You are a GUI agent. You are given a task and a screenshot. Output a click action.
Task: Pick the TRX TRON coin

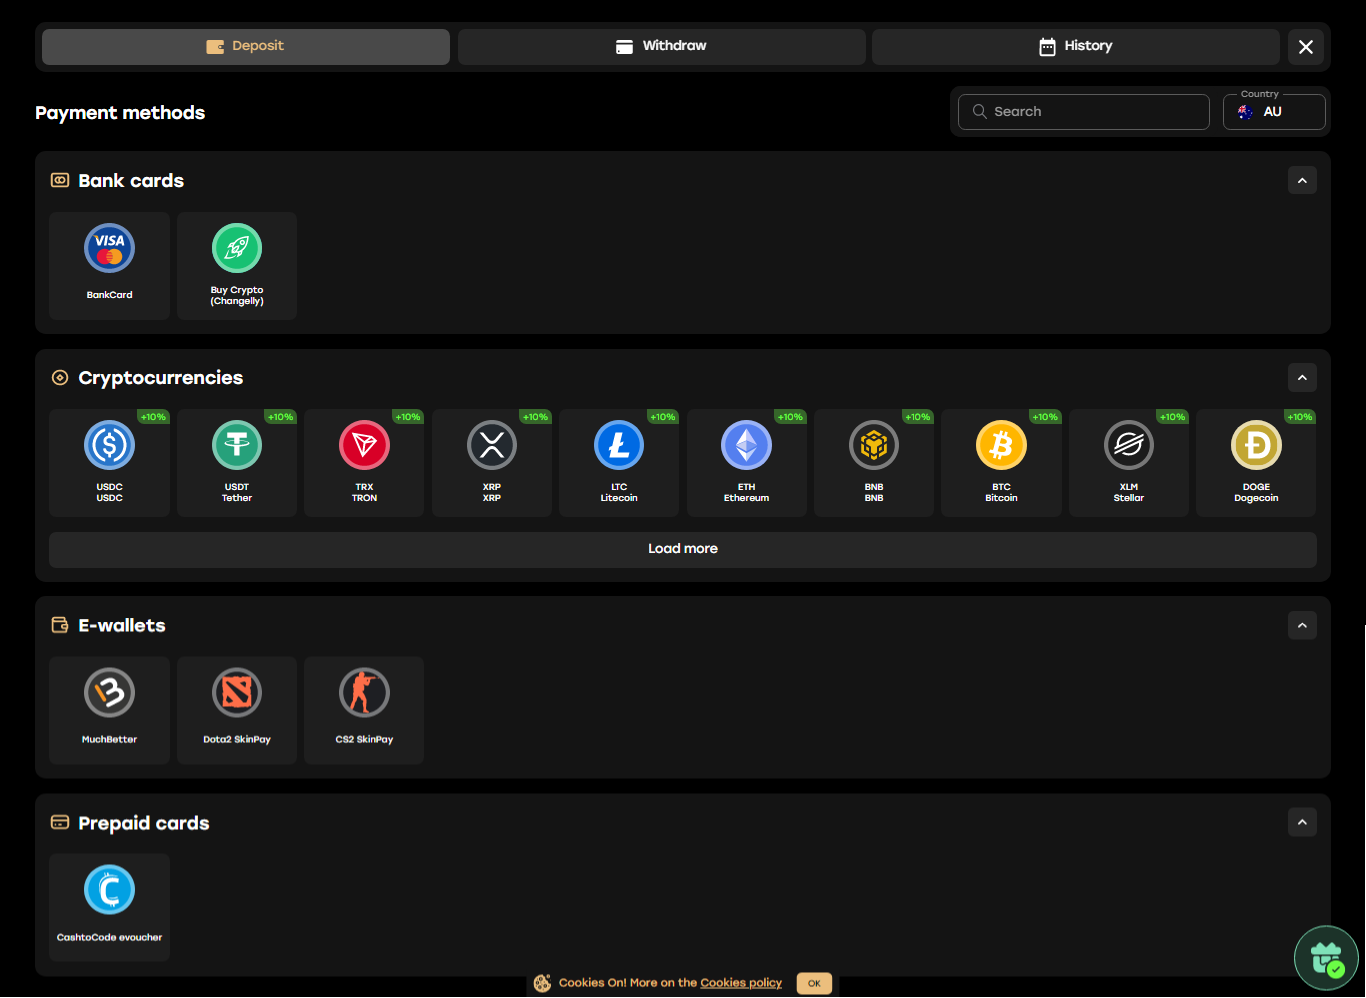pos(364,462)
